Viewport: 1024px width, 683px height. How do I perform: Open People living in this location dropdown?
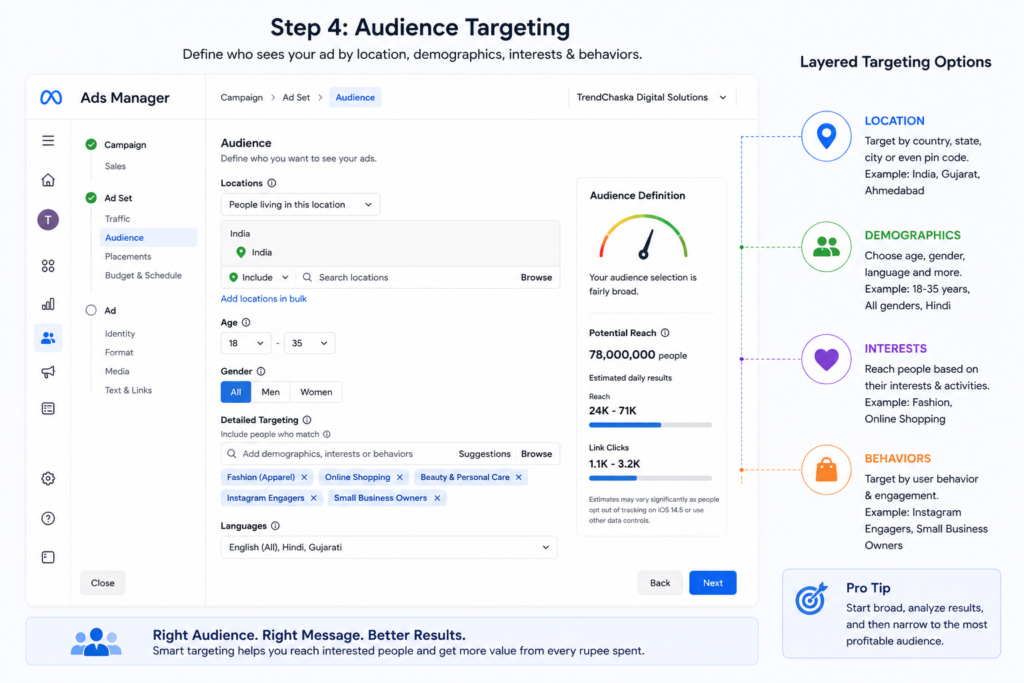[300, 204]
